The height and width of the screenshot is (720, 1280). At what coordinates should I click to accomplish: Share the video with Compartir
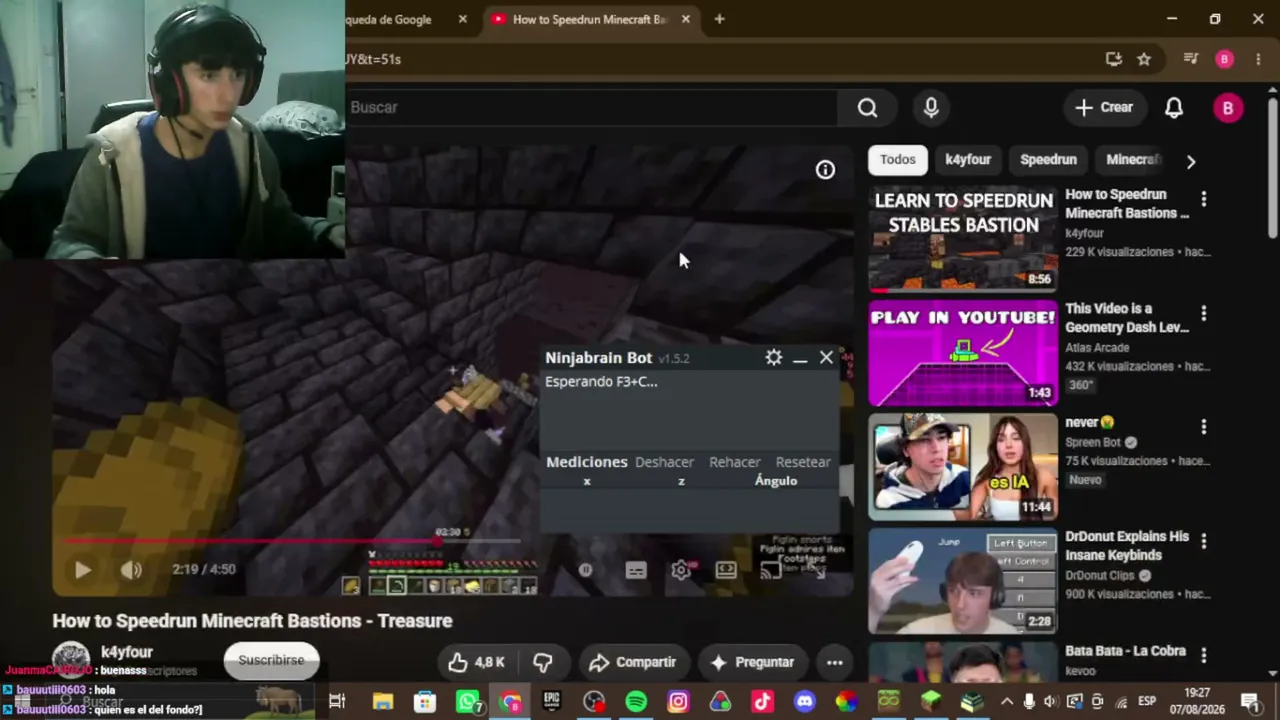click(632, 662)
